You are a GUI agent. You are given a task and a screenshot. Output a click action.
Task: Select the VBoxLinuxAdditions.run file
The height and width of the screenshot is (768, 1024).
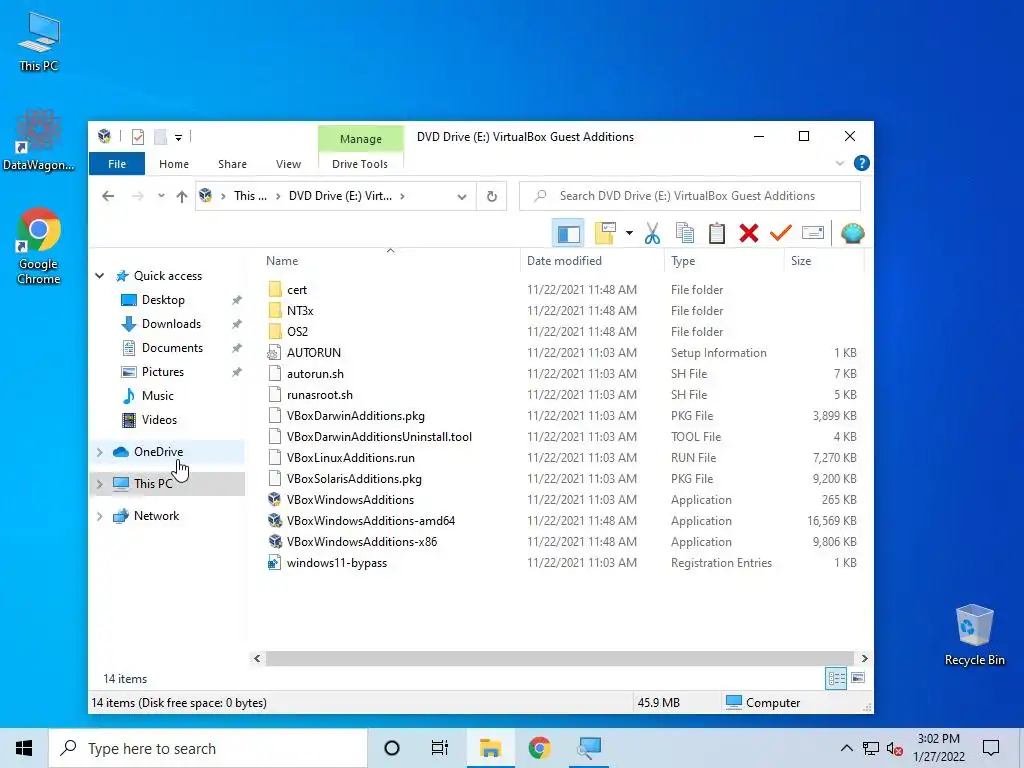pyautogui.click(x=351, y=458)
